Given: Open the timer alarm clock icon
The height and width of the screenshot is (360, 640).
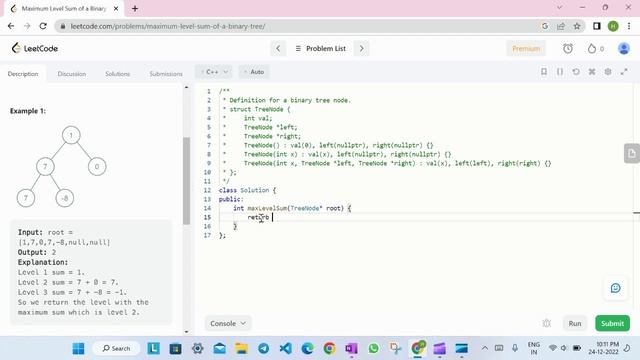Looking at the screenshot, I should (x=568, y=49).
